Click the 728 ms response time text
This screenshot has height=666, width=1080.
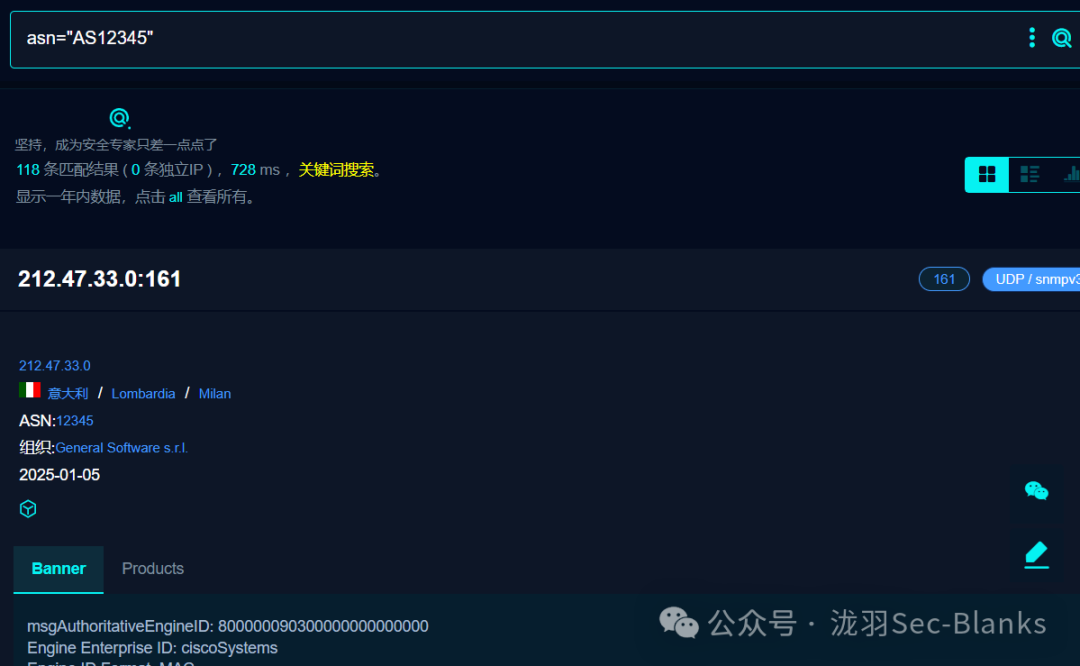pos(256,170)
